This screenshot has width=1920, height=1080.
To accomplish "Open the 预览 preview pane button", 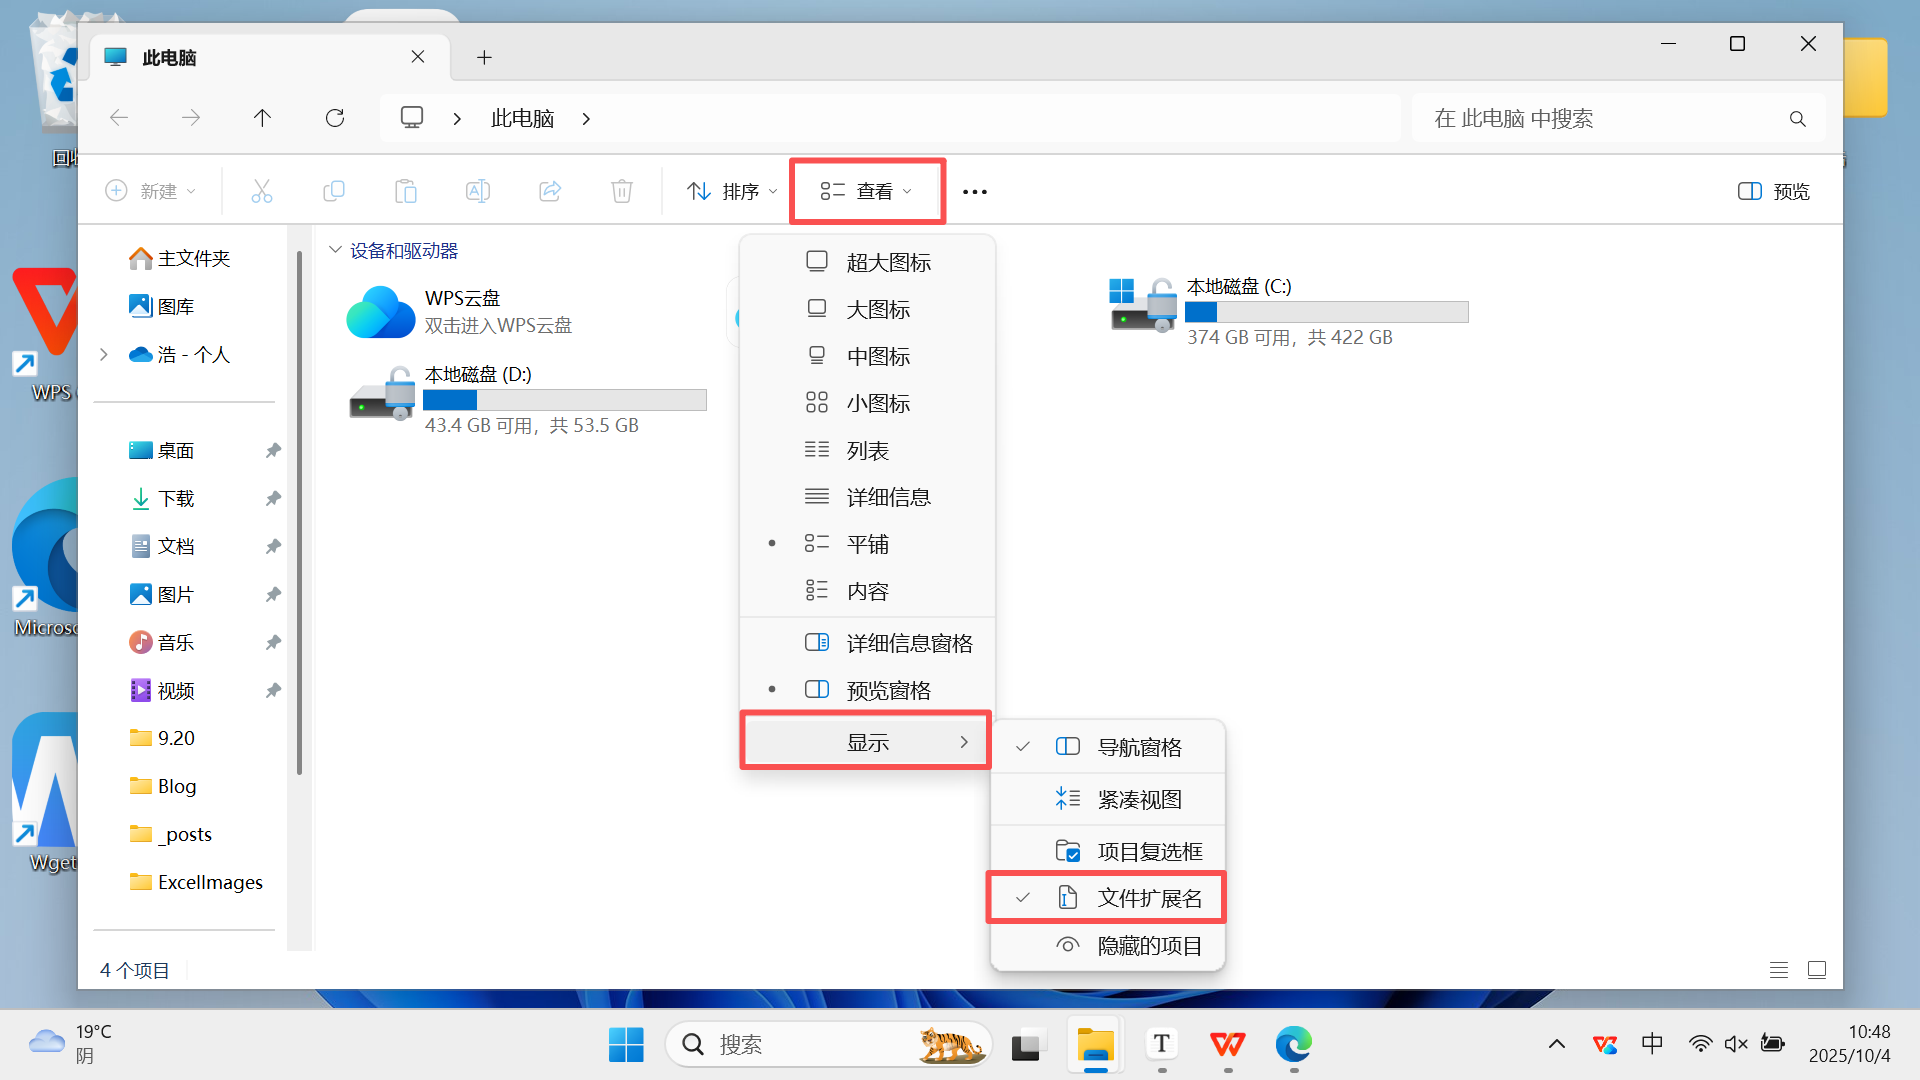I will tap(1773, 191).
